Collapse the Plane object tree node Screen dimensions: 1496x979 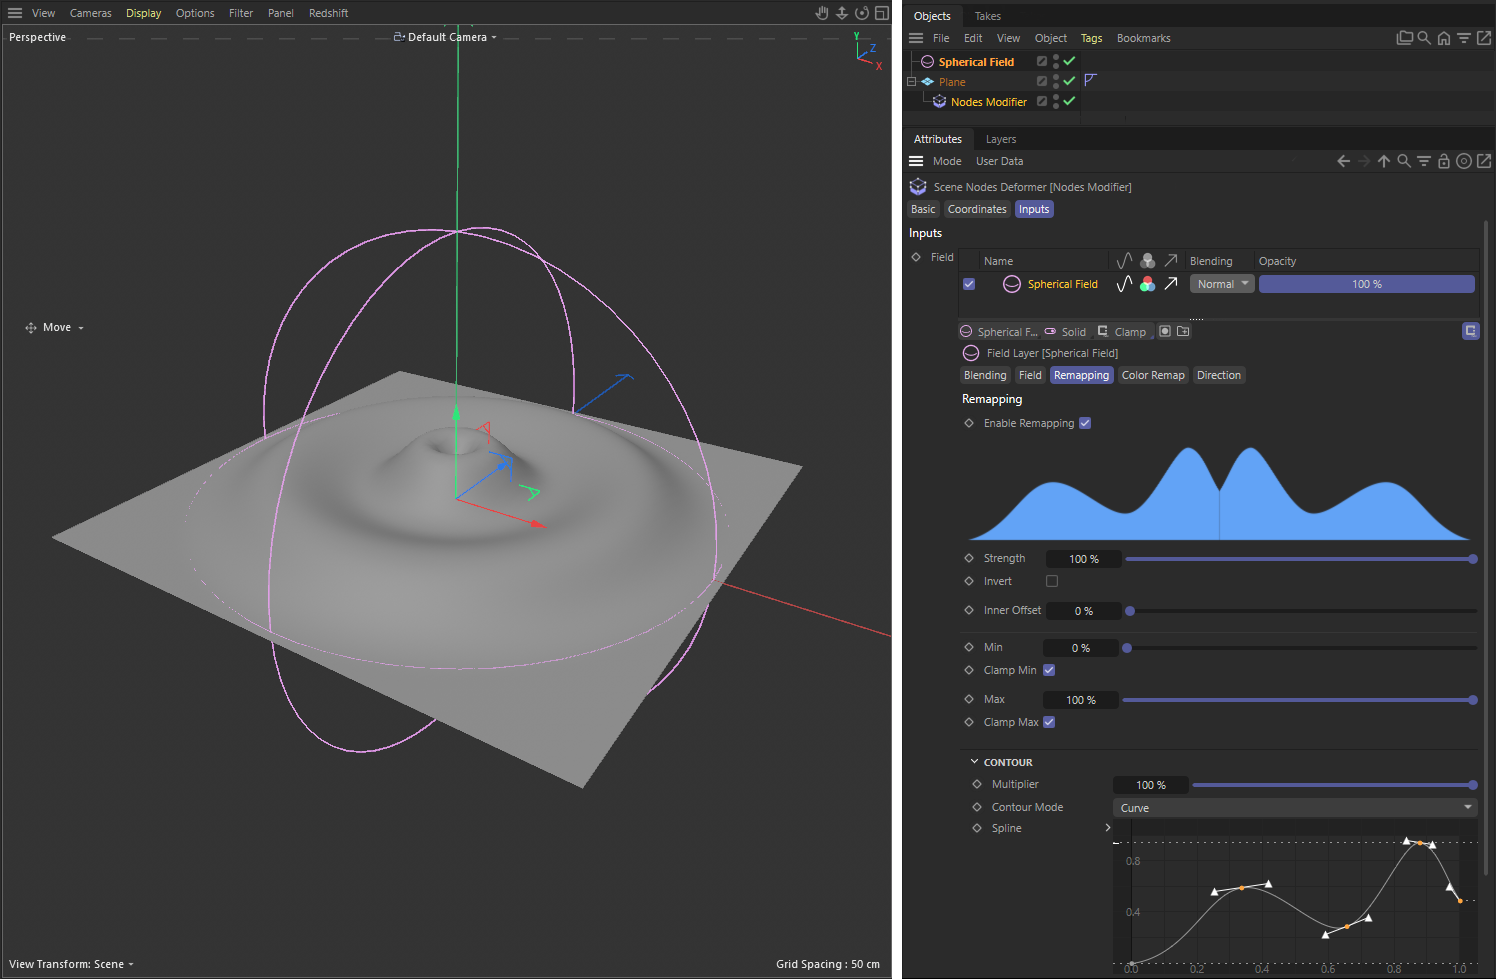click(x=912, y=82)
